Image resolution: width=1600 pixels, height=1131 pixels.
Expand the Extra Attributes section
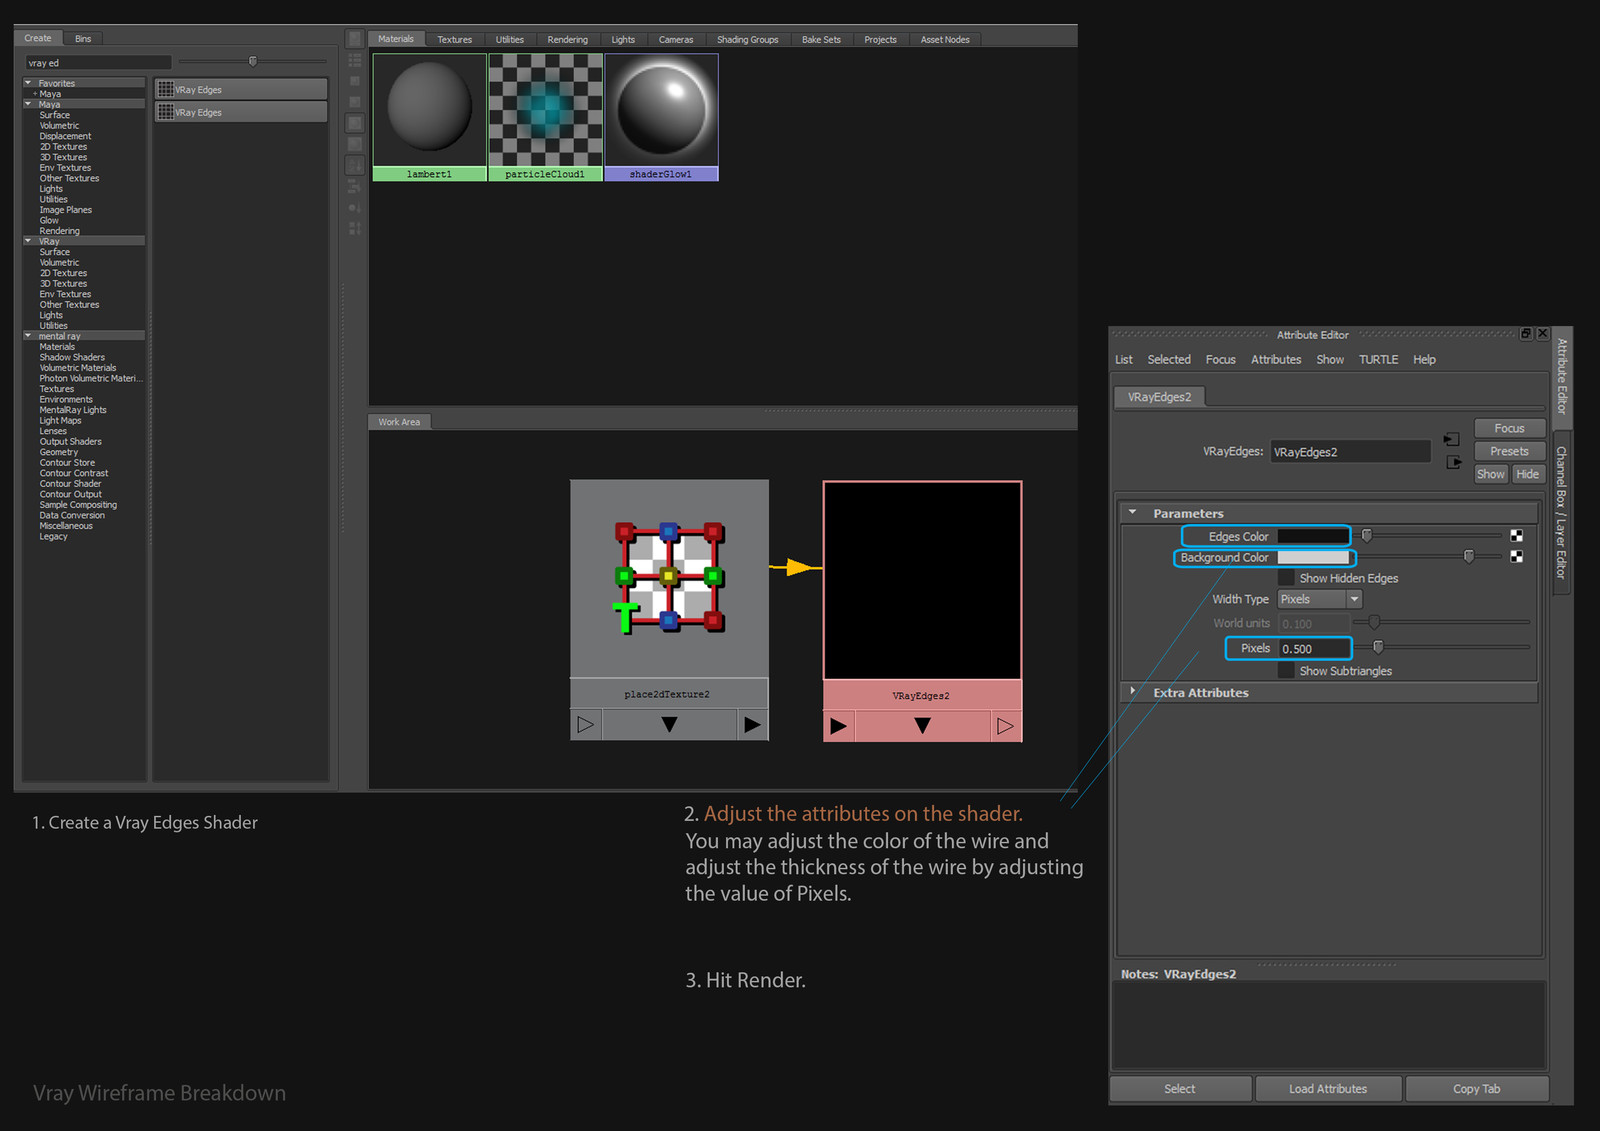[x=1133, y=692]
